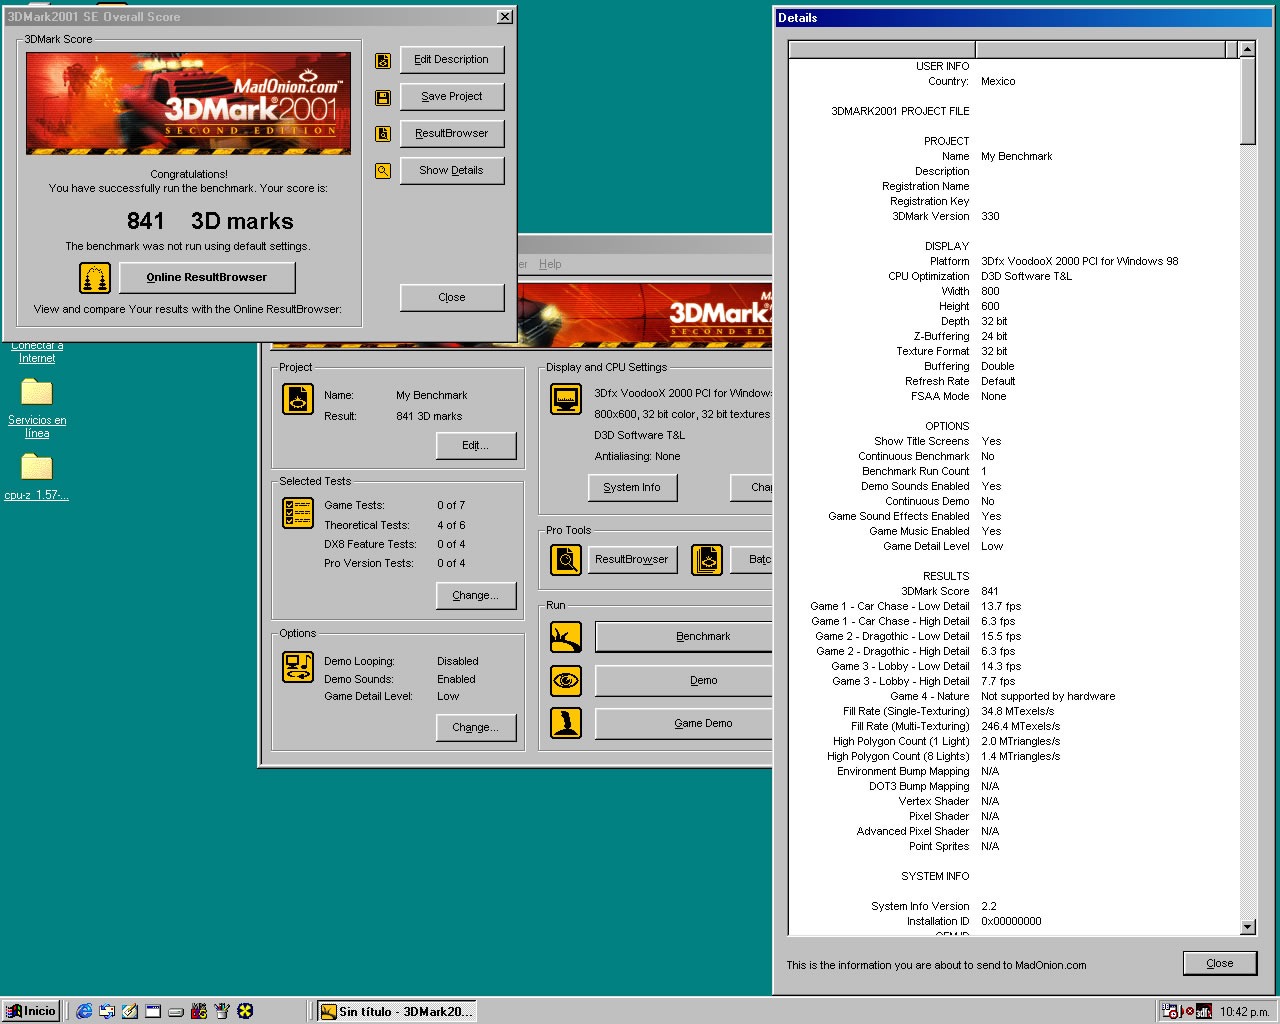The height and width of the screenshot is (1024, 1280).
Task: Close Overall Score dialog via title bar X
Action: pos(505,17)
